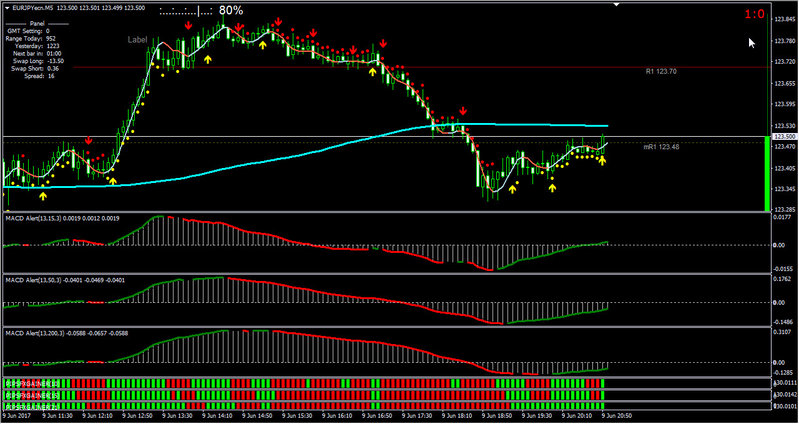Click the '9 Jun 17:30' time axis label

tap(417, 416)
